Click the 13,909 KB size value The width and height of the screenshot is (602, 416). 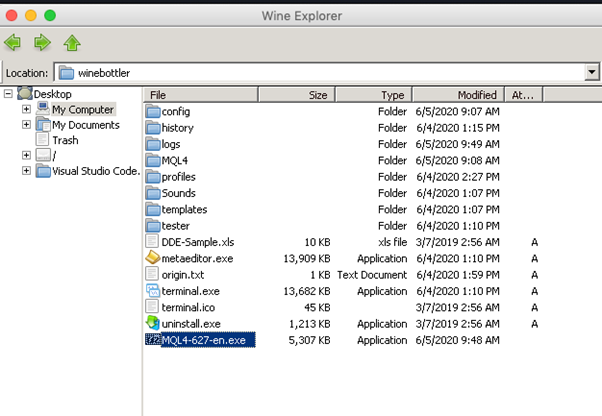(307, 259)
